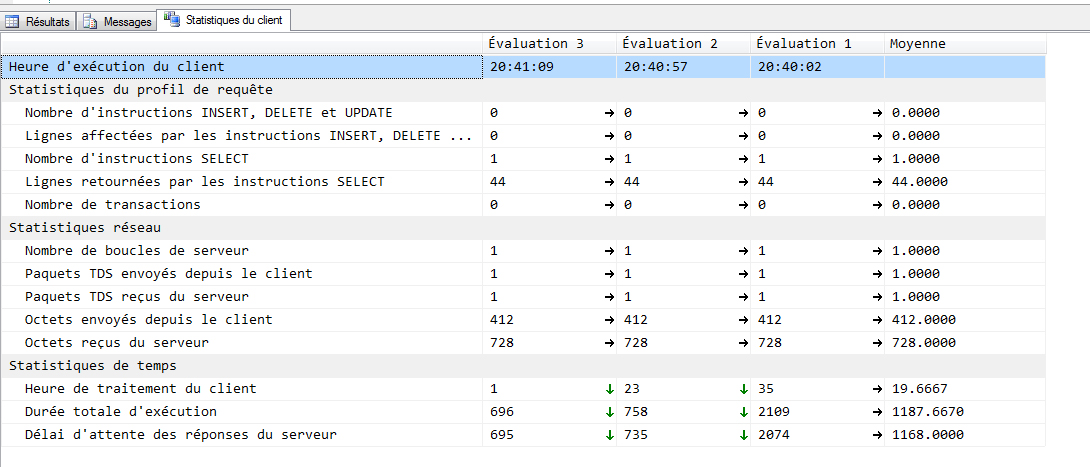Image resolution: width=1090 pixels, height=467 pixels.
Task: Click the green down arrow next to 23
Action: 743,388
